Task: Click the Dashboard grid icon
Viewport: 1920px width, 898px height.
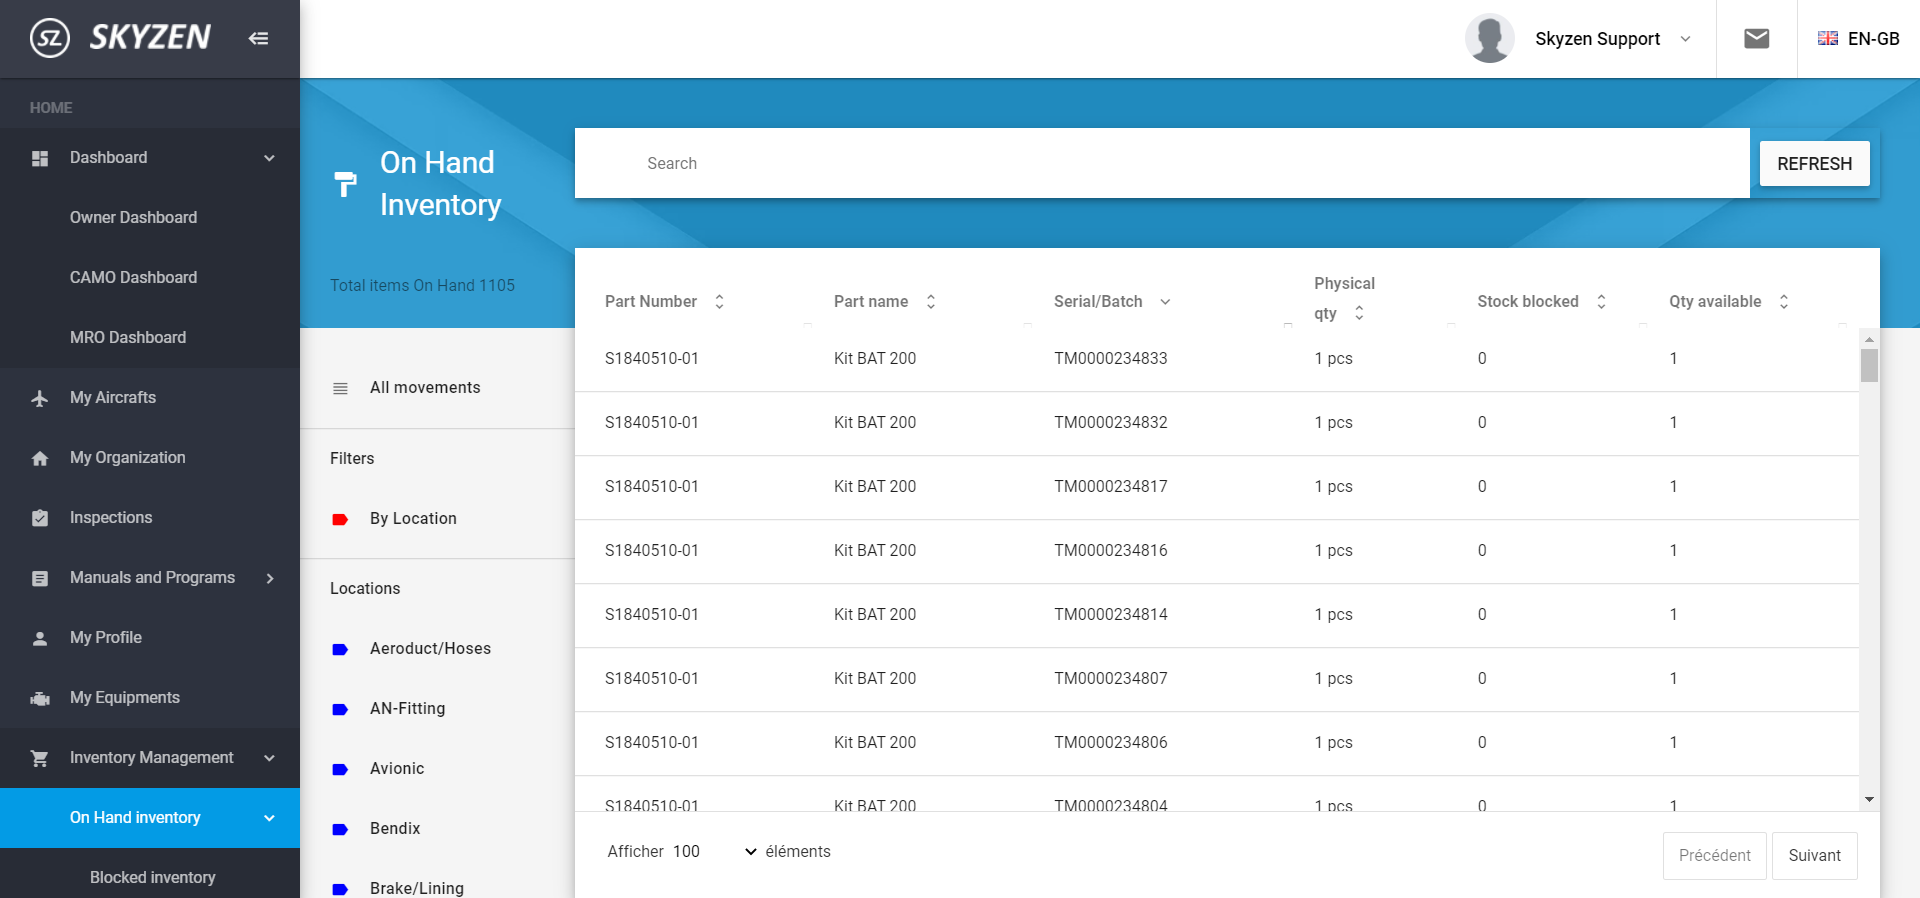Action: pos(40,158)
